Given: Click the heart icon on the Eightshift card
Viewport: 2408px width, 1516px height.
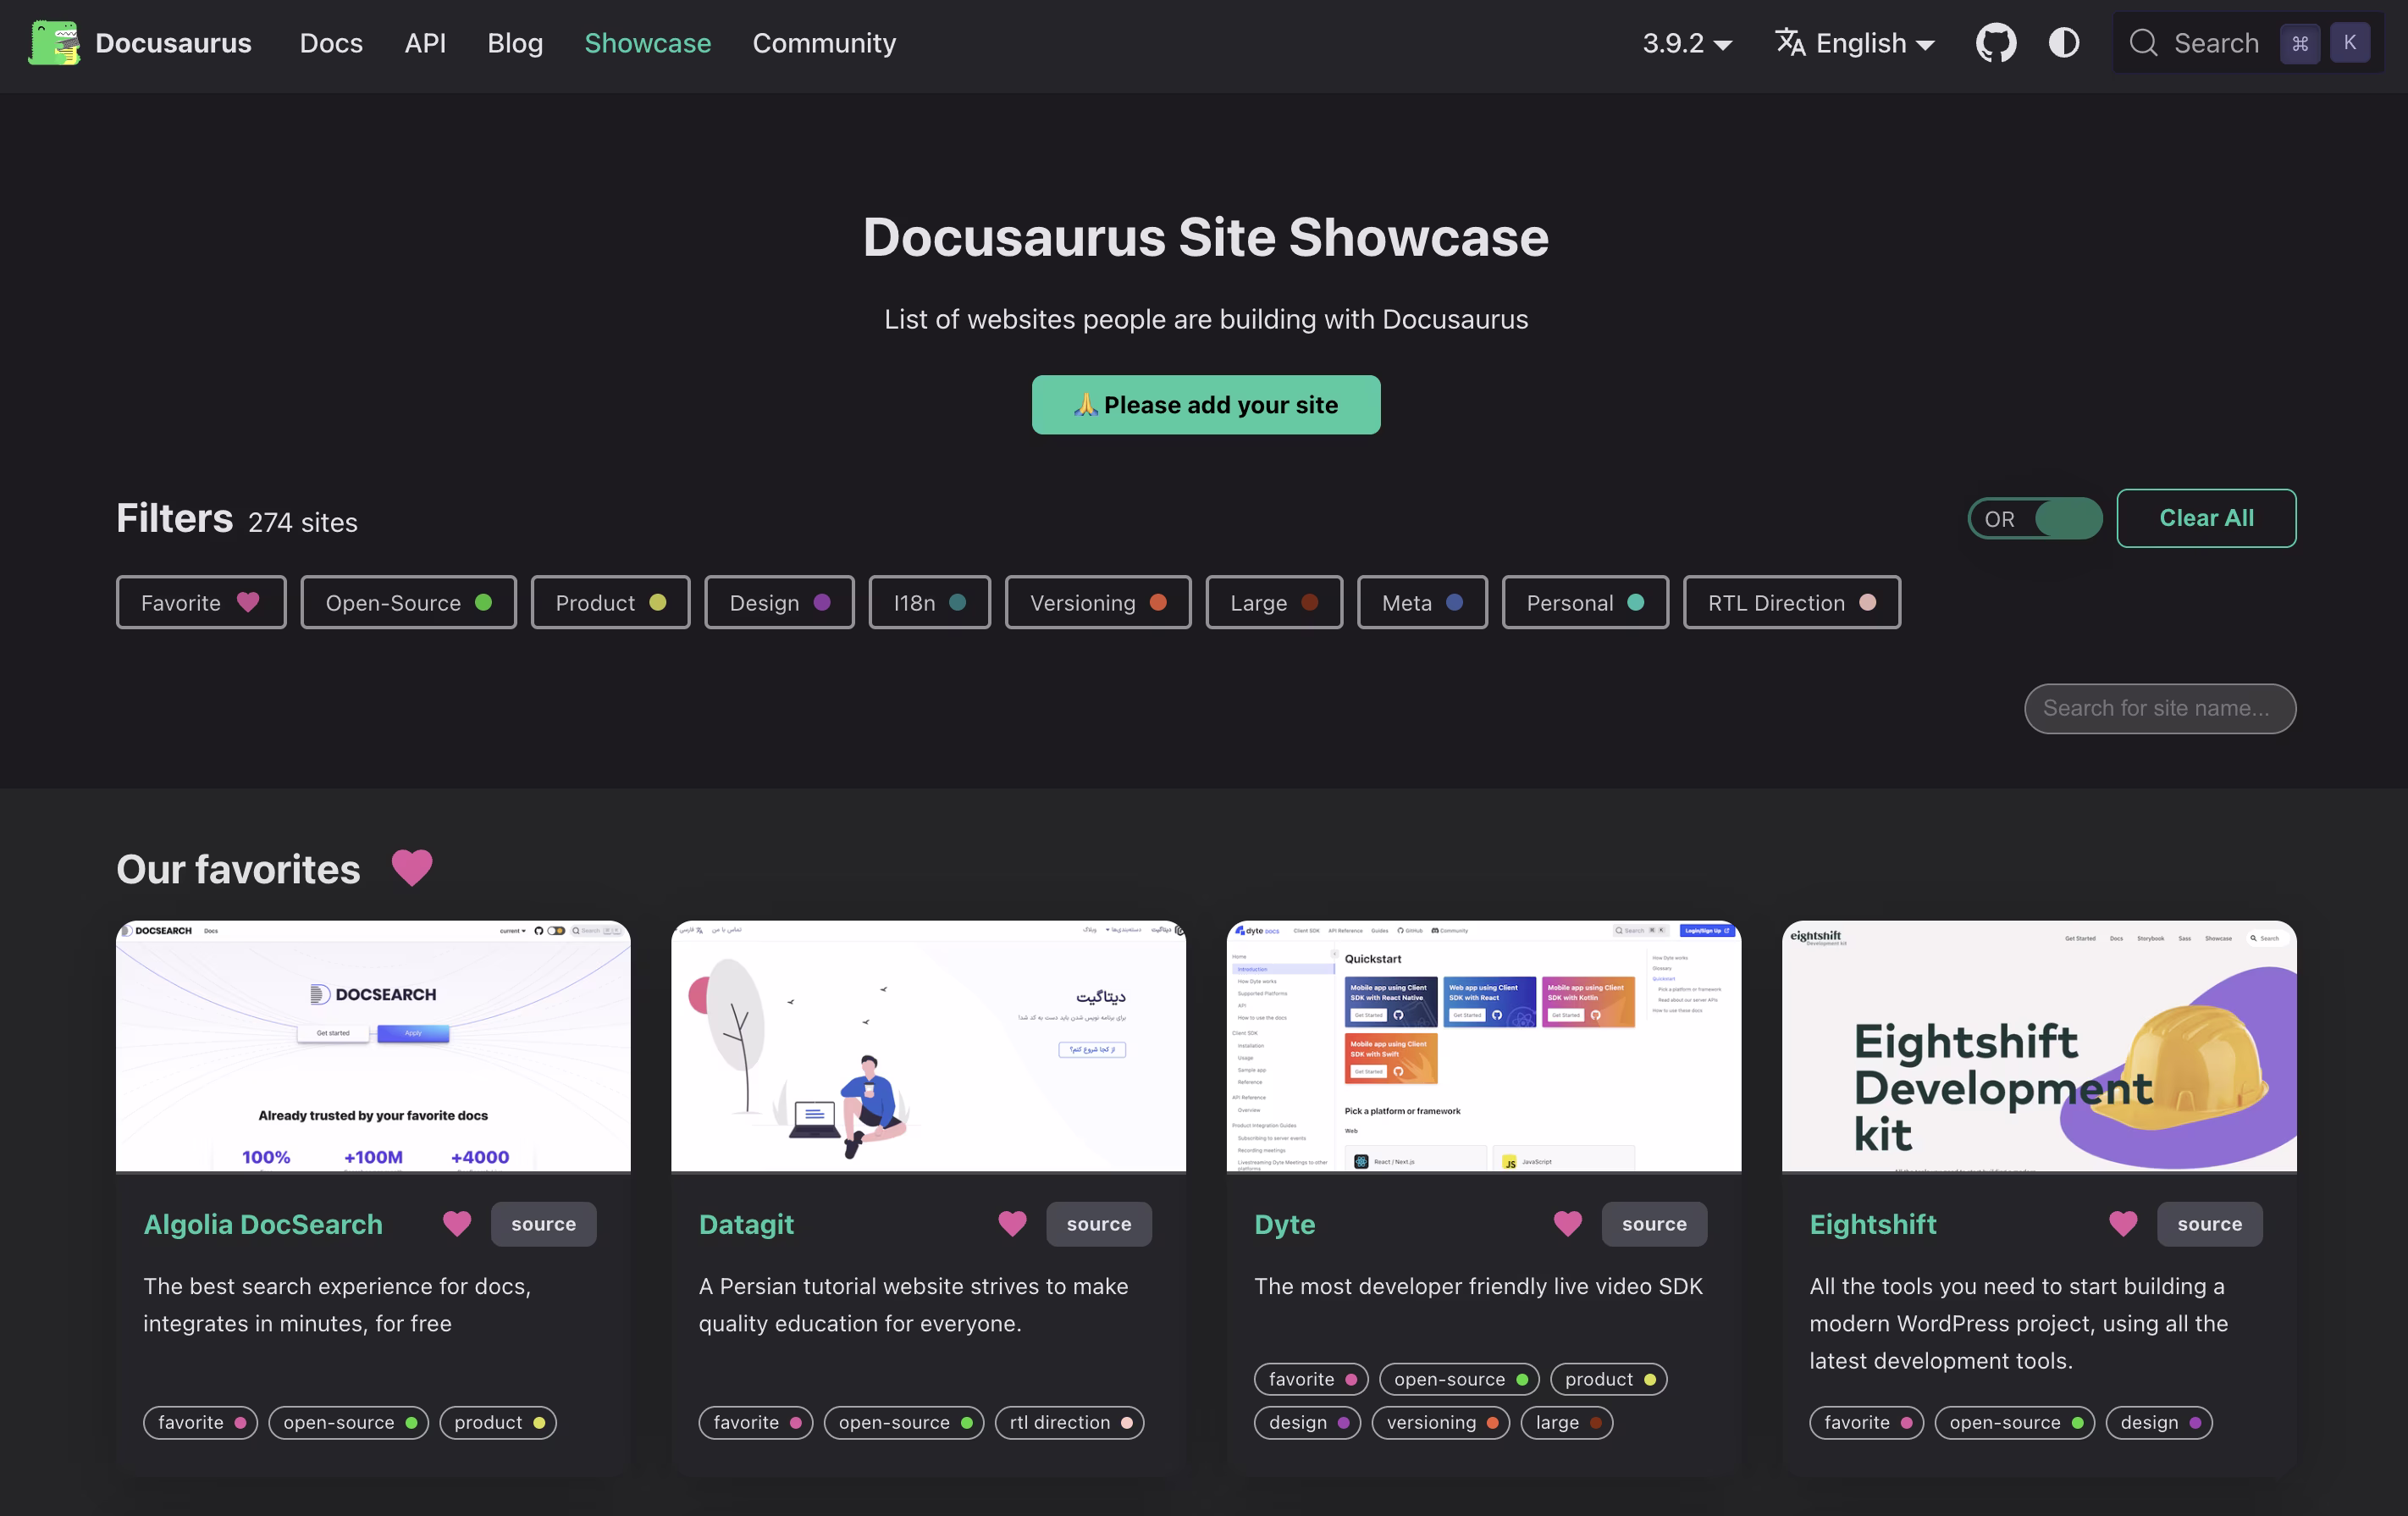Looking at the screenshot, I should click(2123, 1224).
